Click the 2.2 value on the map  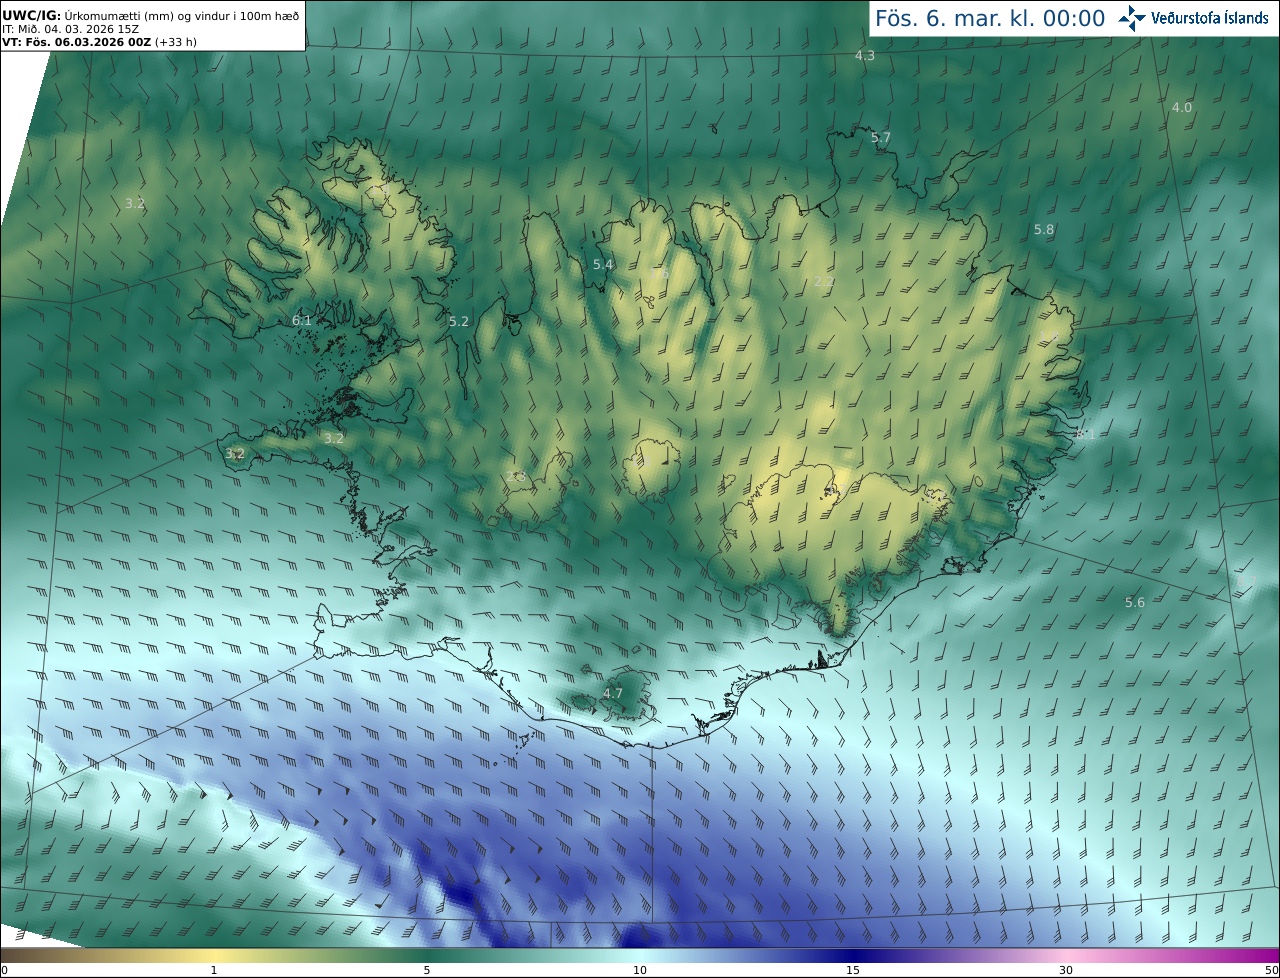[x=824, y=282]
